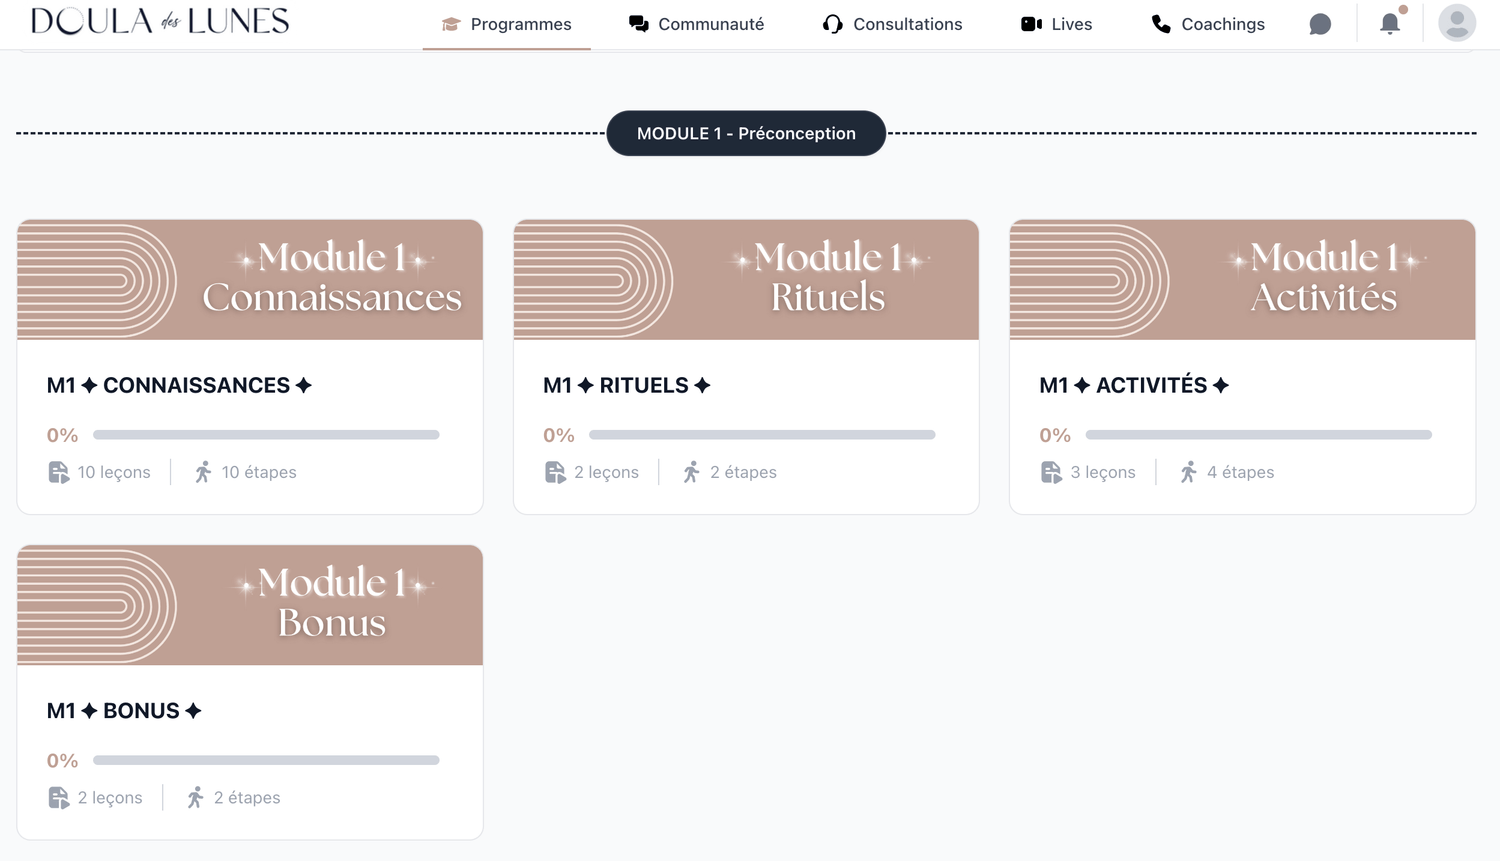Go to the Programmes tab
Image resolution: width=1500 pixels, height=861 pixels.
[506, 24]
